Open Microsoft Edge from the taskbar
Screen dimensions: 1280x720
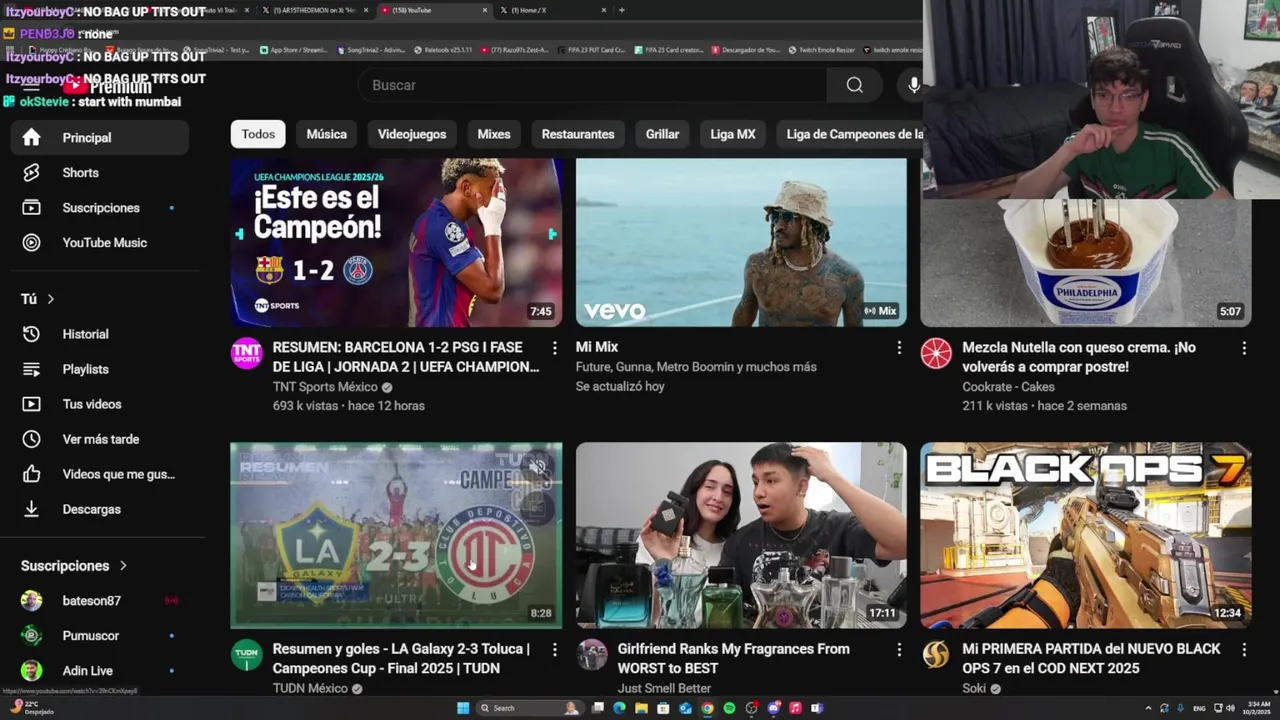click(x=619, y=708)
